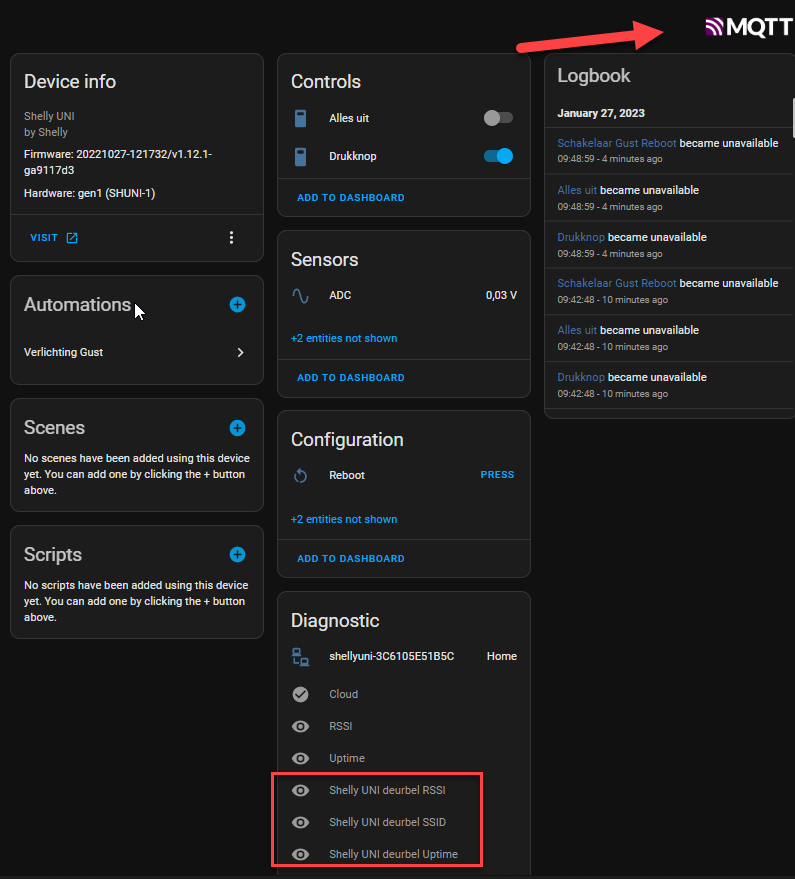
Task: Toggle the Alles uit switch on
Action: [497, 117]
